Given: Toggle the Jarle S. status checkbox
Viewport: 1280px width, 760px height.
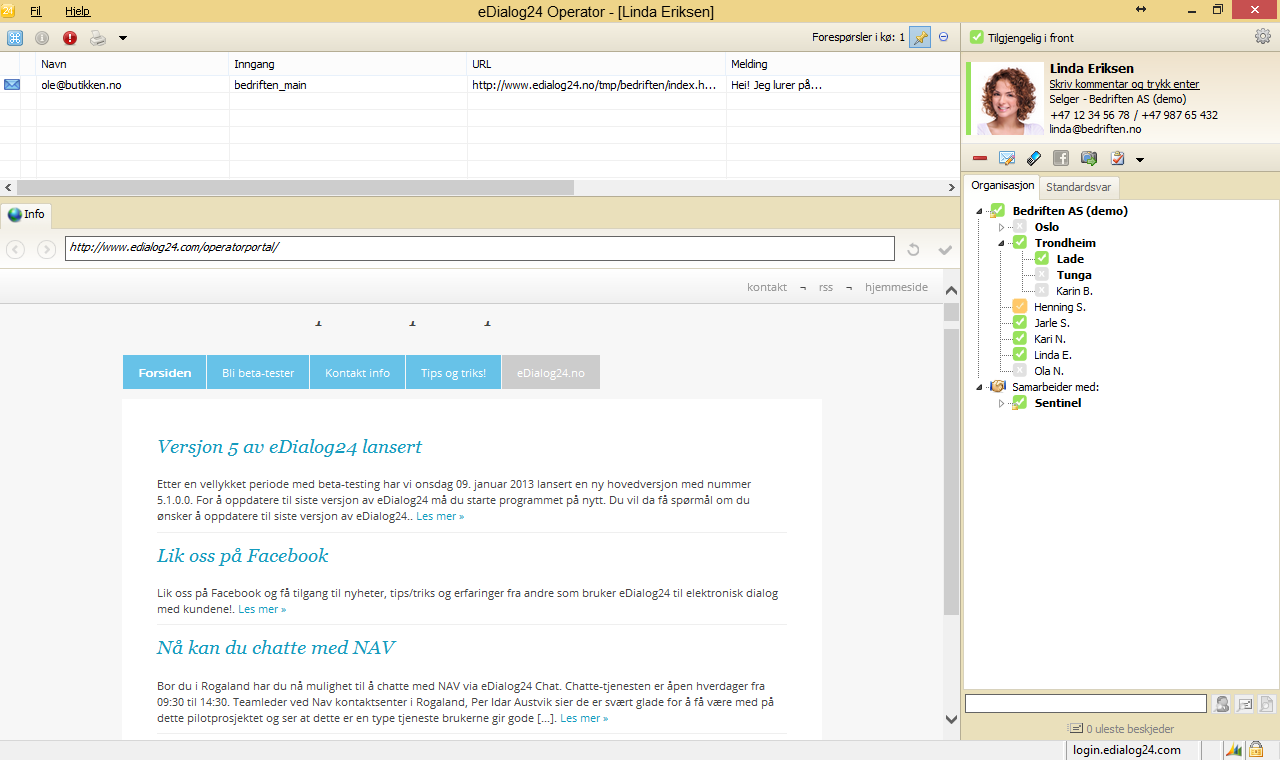Looking at the screenshot, I should (x=1020, y=323).
